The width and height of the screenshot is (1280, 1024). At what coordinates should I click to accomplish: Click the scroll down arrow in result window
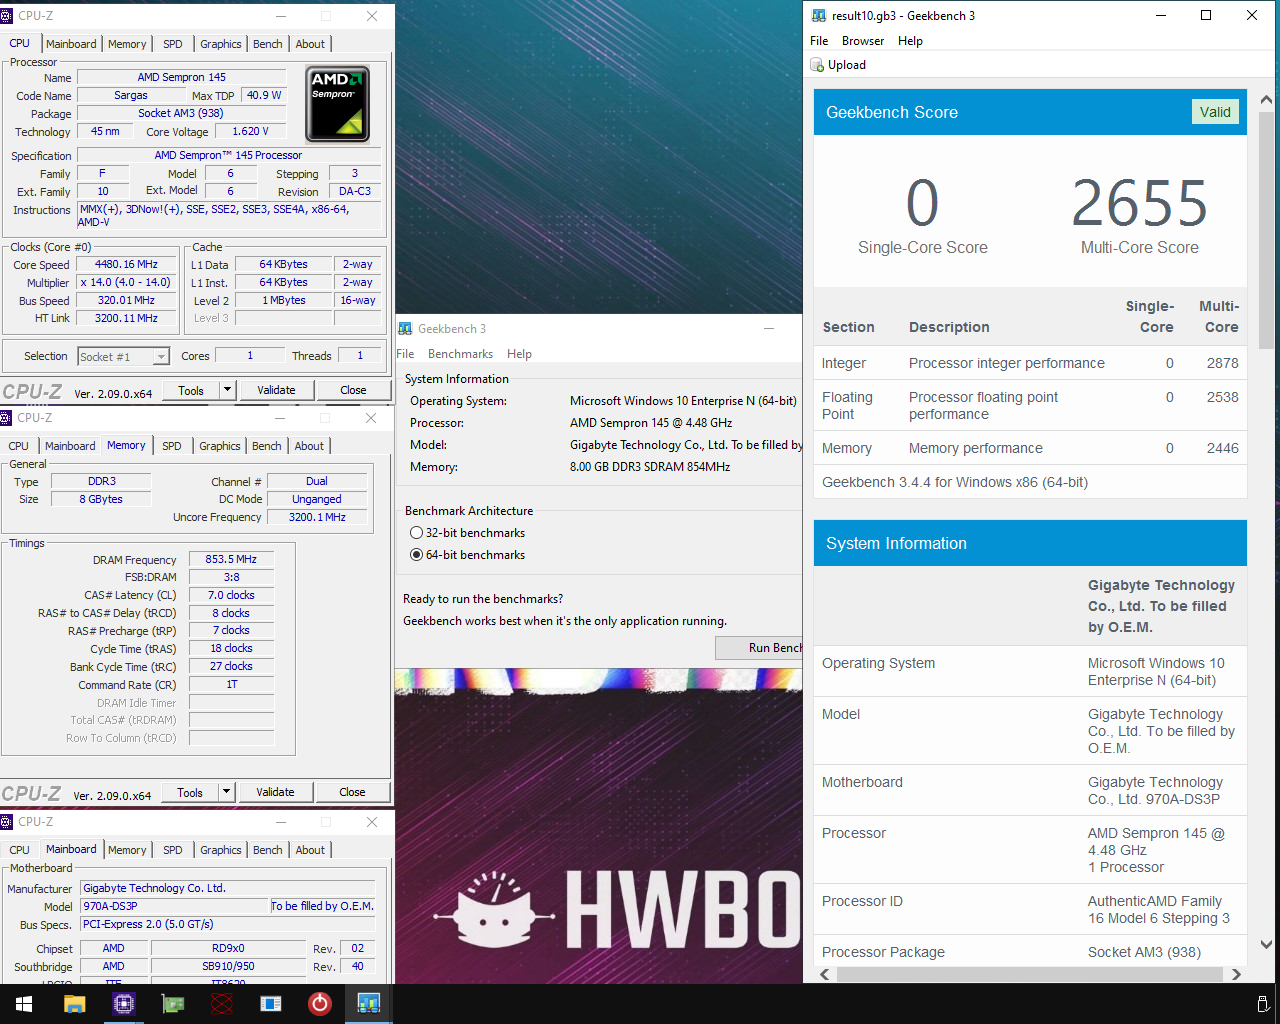click(1265, 944)
